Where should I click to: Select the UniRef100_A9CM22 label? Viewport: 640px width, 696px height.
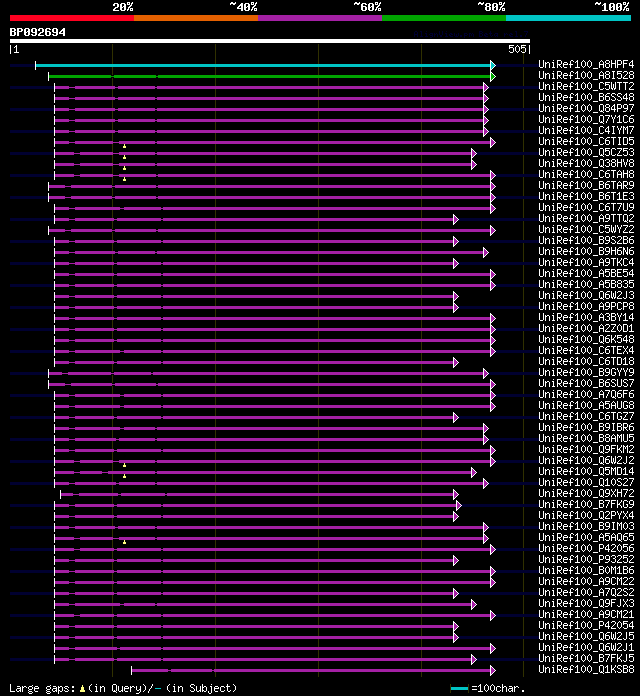(x=586, y=582)
